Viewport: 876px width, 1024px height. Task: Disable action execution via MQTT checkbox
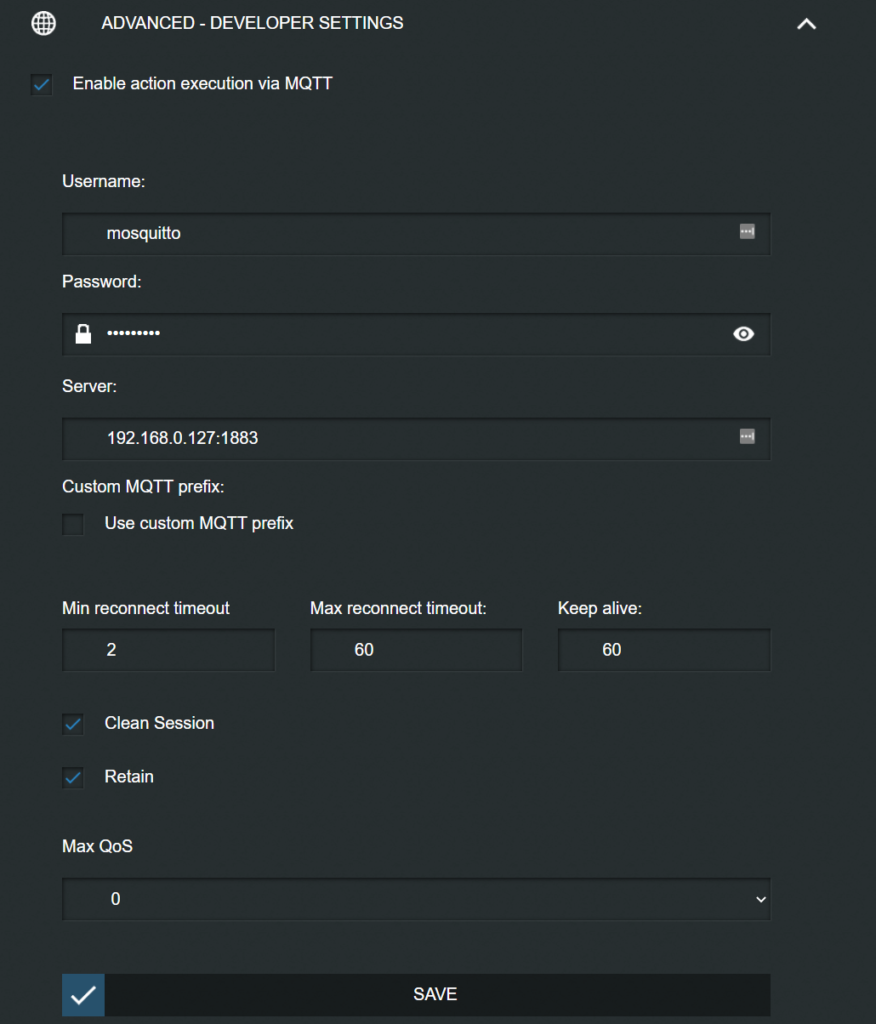pos(42,84)
